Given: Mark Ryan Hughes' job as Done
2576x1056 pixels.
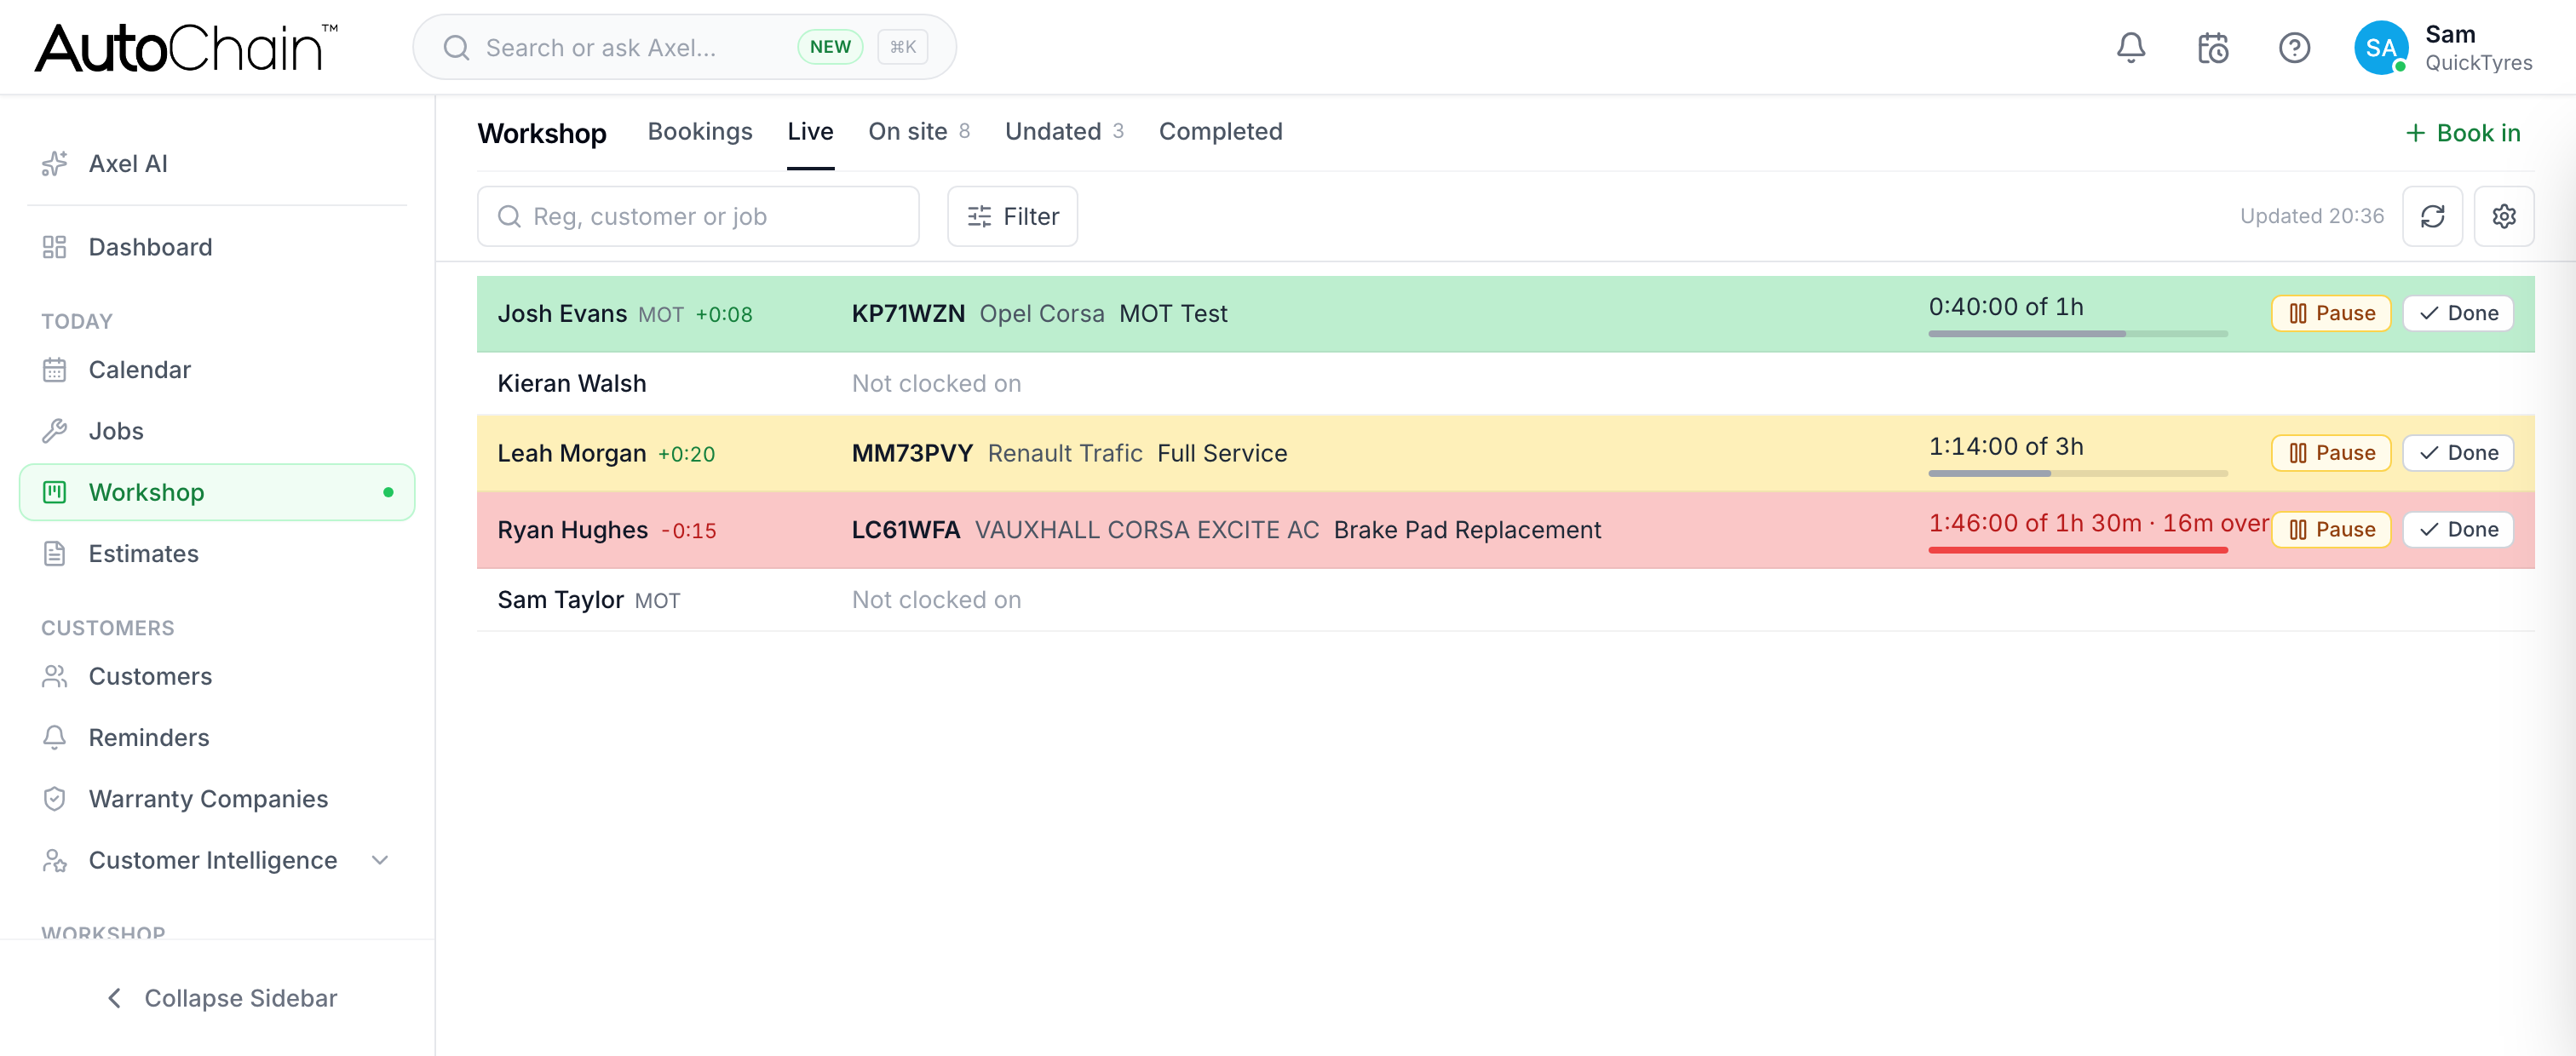Looking at the screenshot, I should pyautogui.click(x=2458, y=530).
